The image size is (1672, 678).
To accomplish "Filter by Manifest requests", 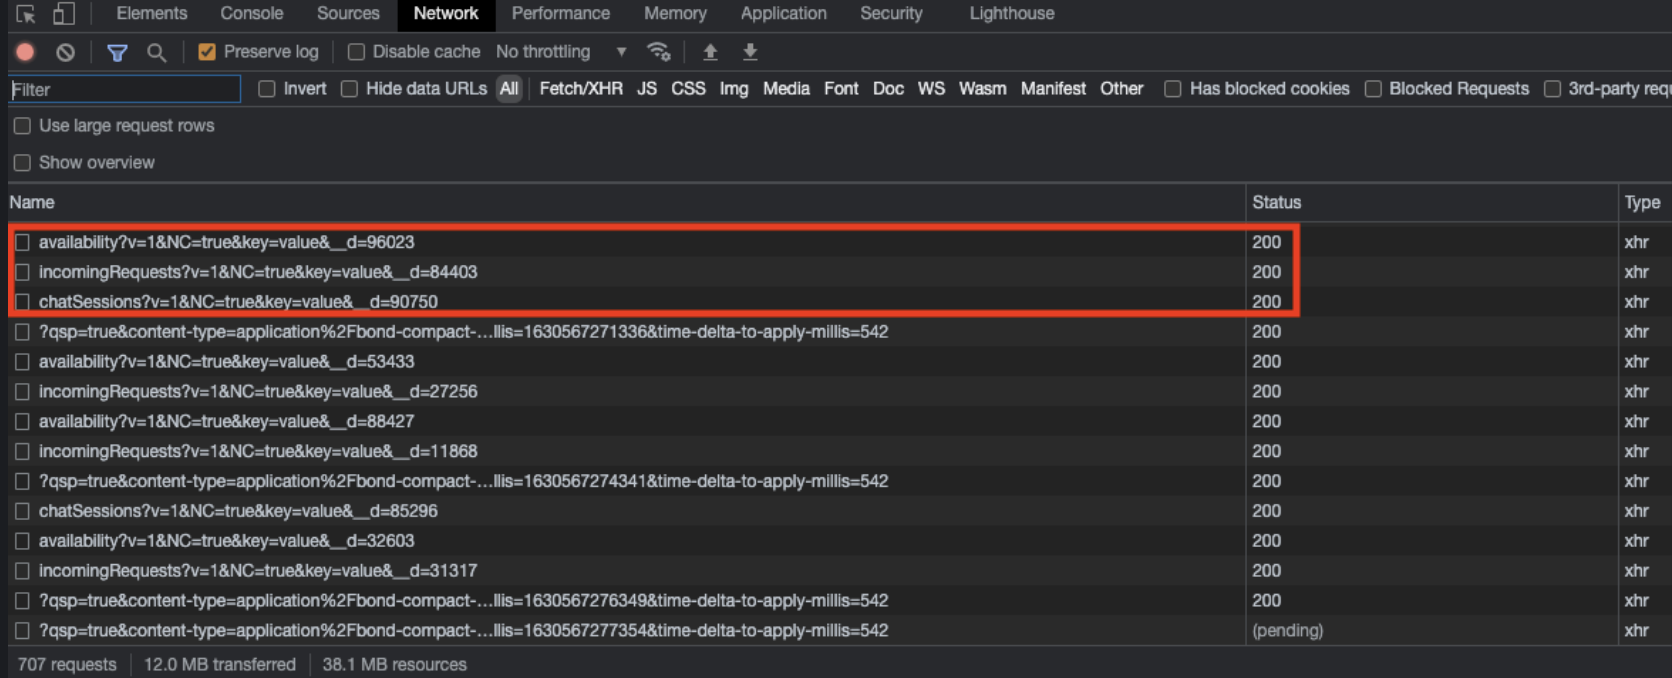I will pyautogui.click(x=1053, y=89).
